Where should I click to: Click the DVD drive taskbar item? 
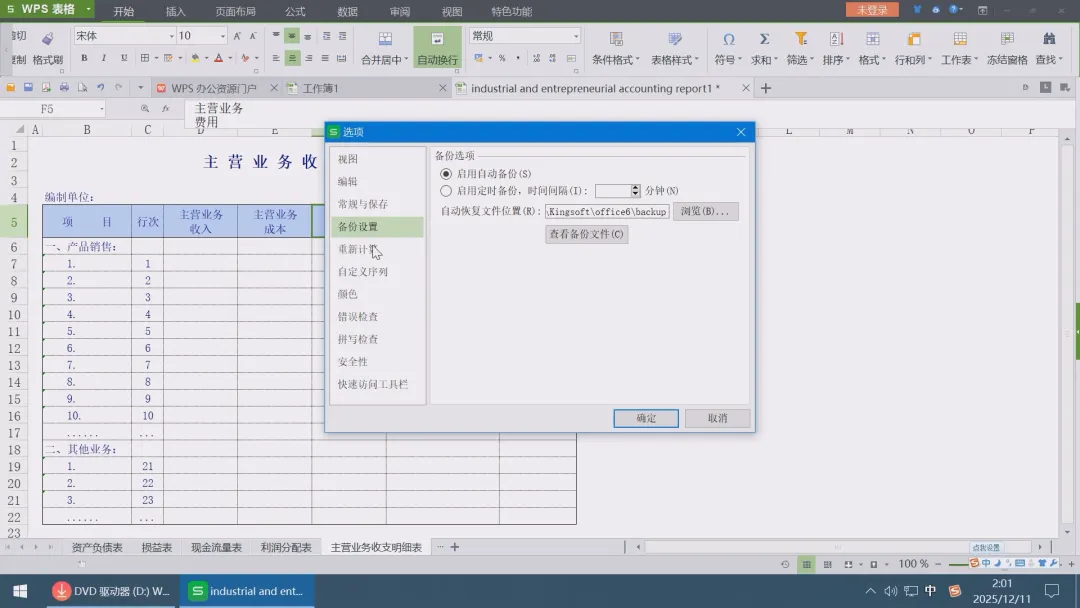pyautogui.click(x=113, y=591)
